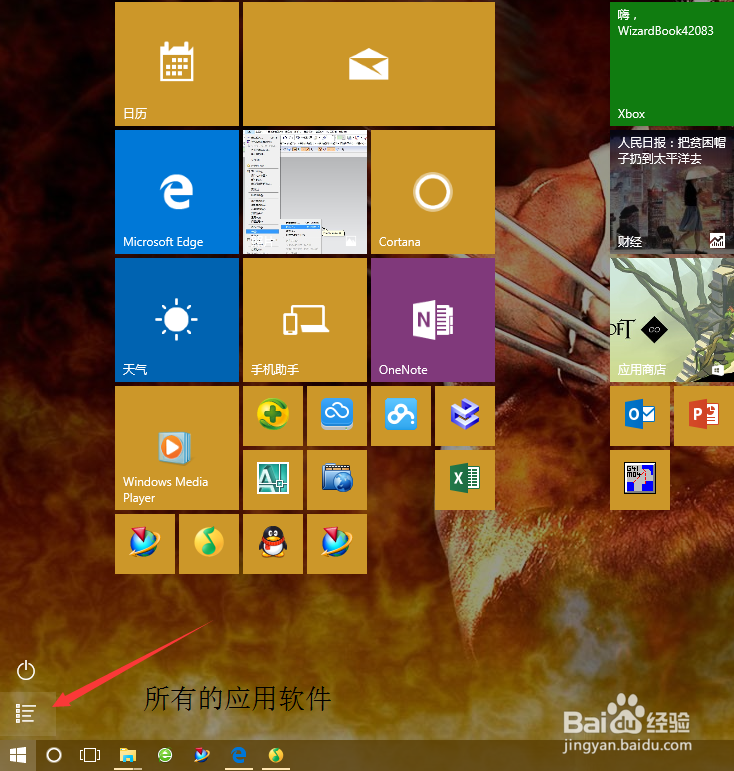Viewport: 734px width, 771px height.
Task: Launch the OneNote tile
Action: [x=433, y=320]
